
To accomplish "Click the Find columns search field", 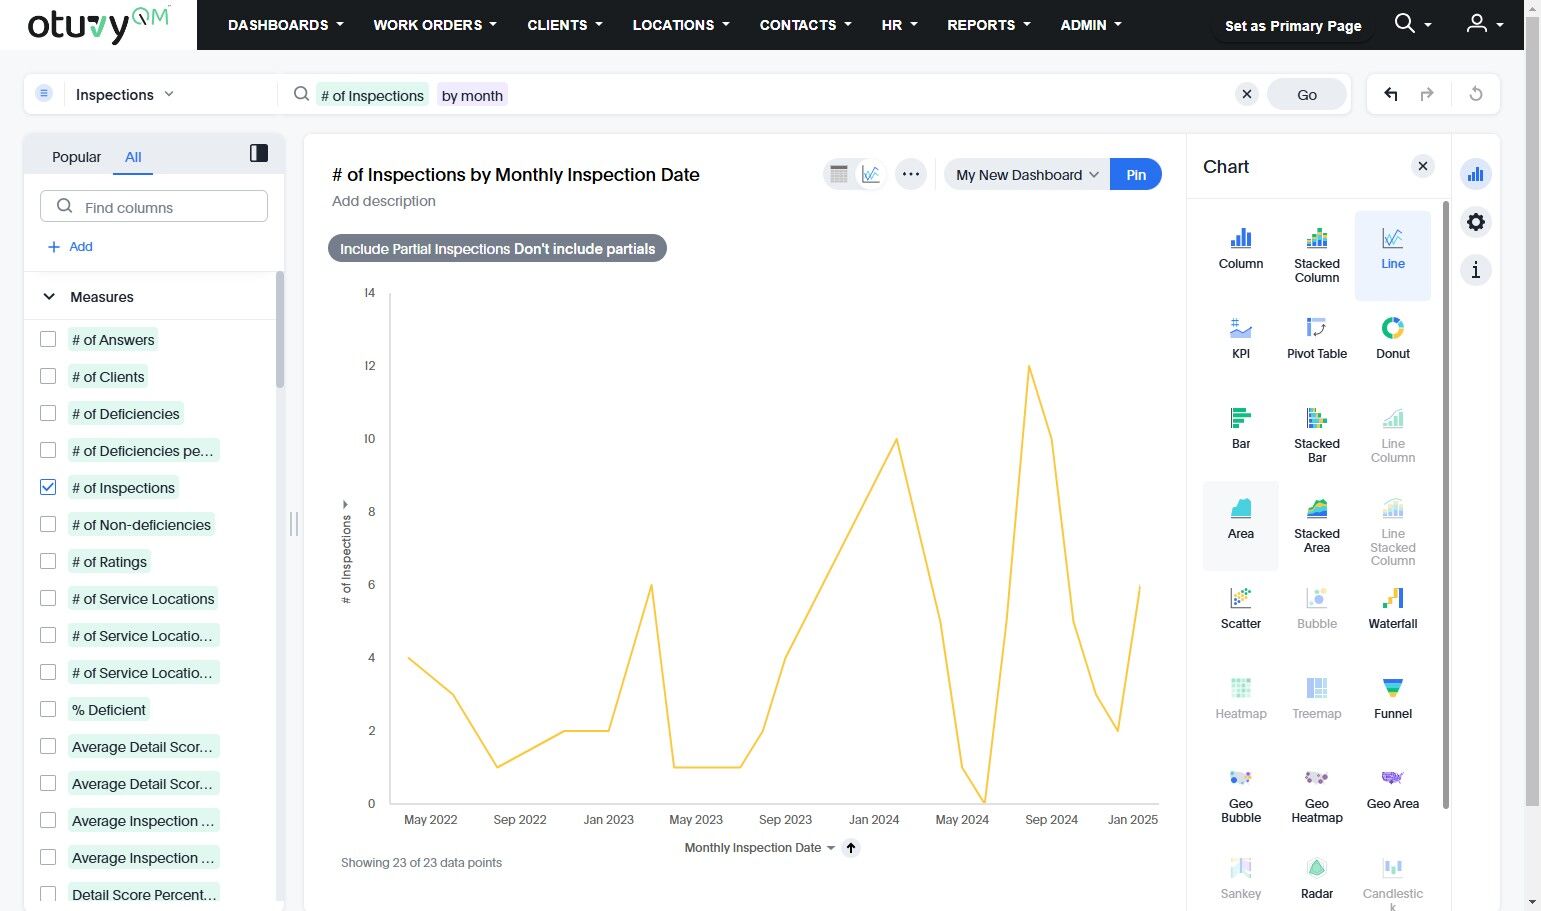I will 154,207.
